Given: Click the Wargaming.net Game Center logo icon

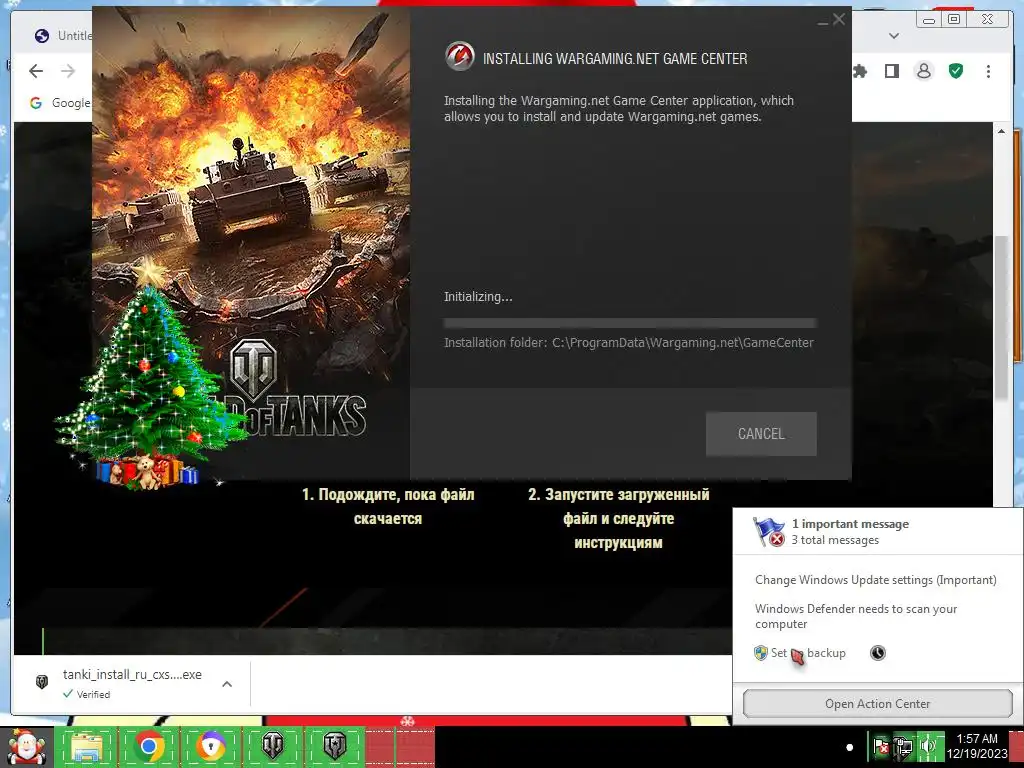Looking at the screenshot, I should tap(459, 57).
